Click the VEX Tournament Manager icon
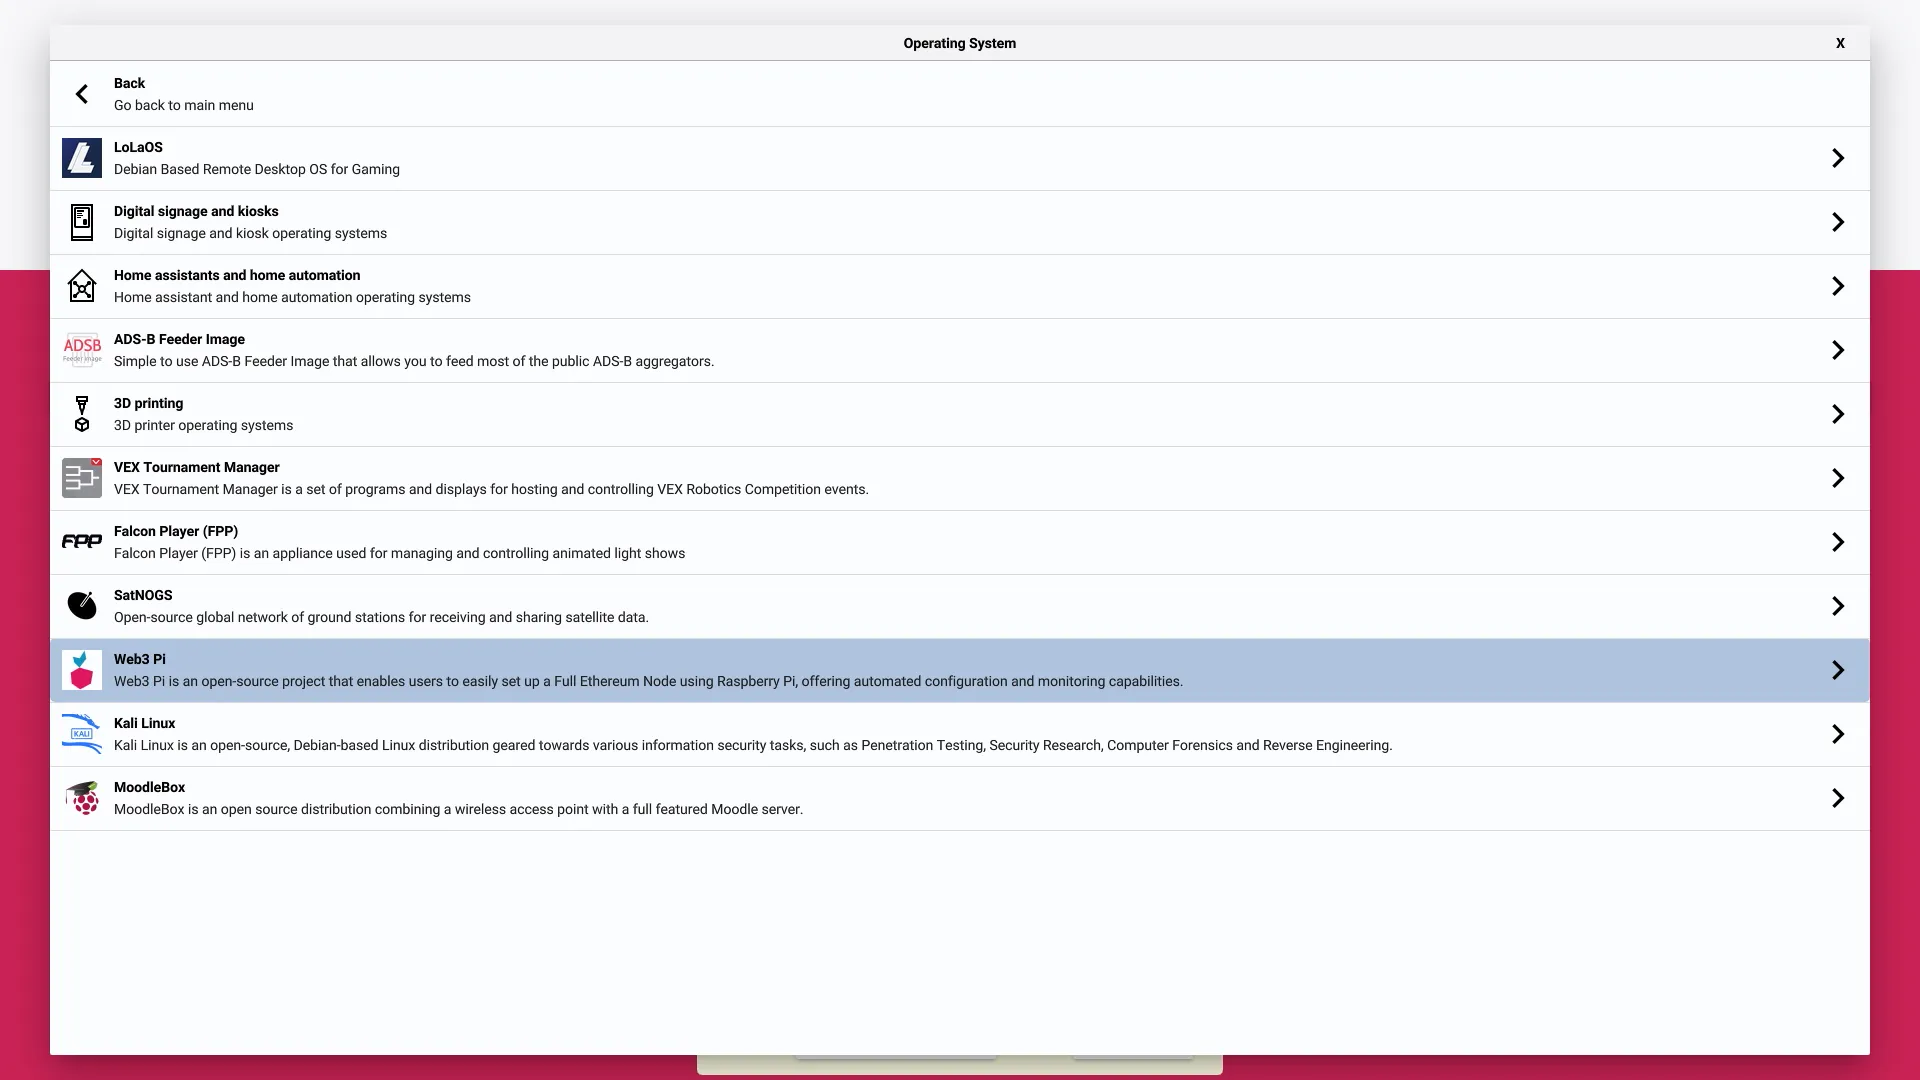The image size is (1920, 1080). 82,478
